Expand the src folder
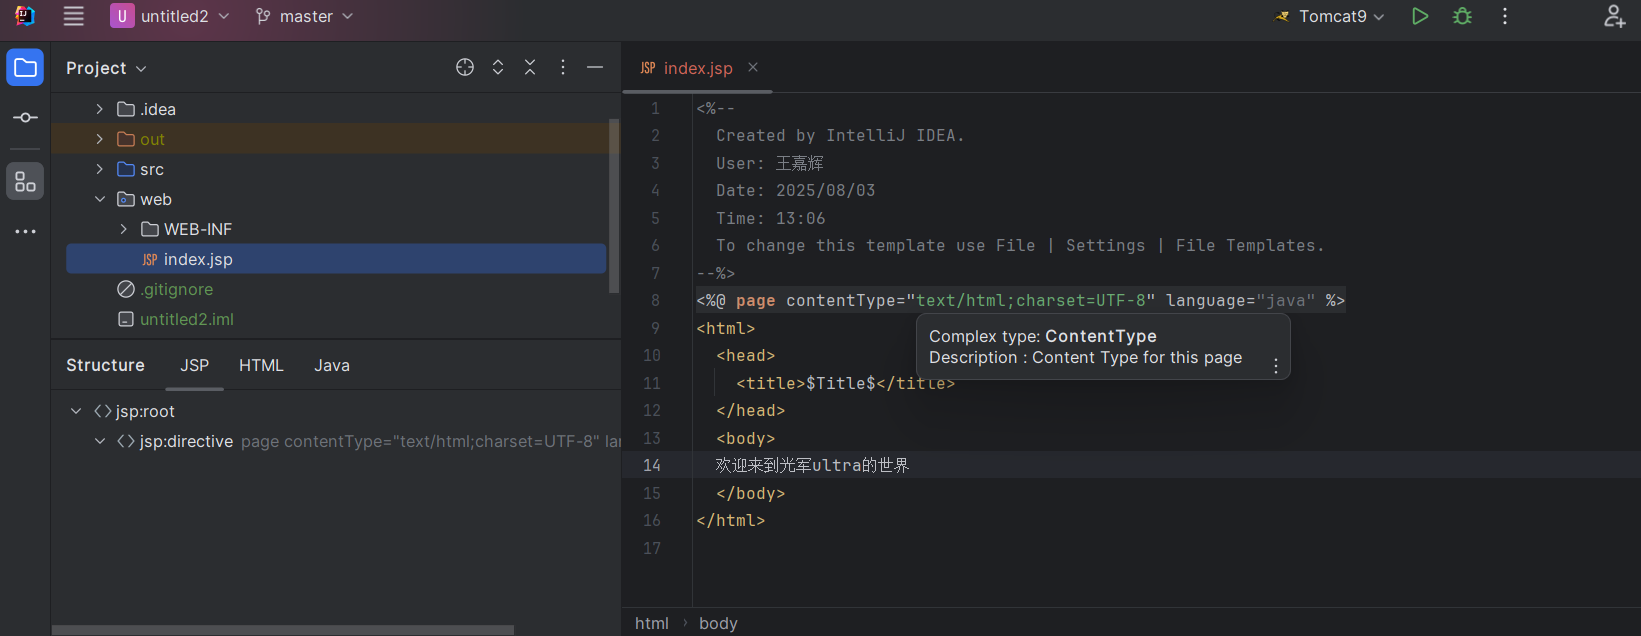The image size is (1641, 636). point(100,169)
